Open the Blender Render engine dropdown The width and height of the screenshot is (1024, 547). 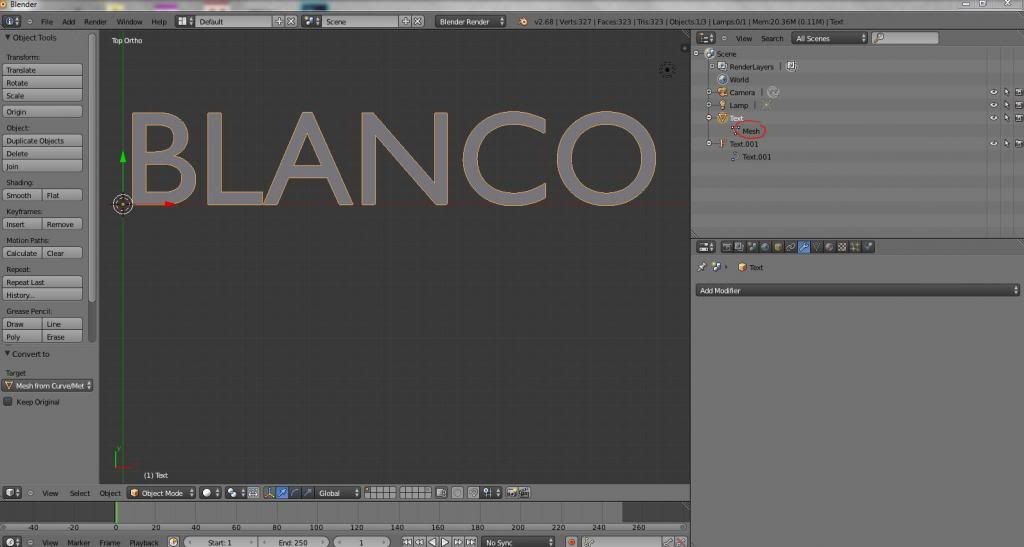coord(472,21)
